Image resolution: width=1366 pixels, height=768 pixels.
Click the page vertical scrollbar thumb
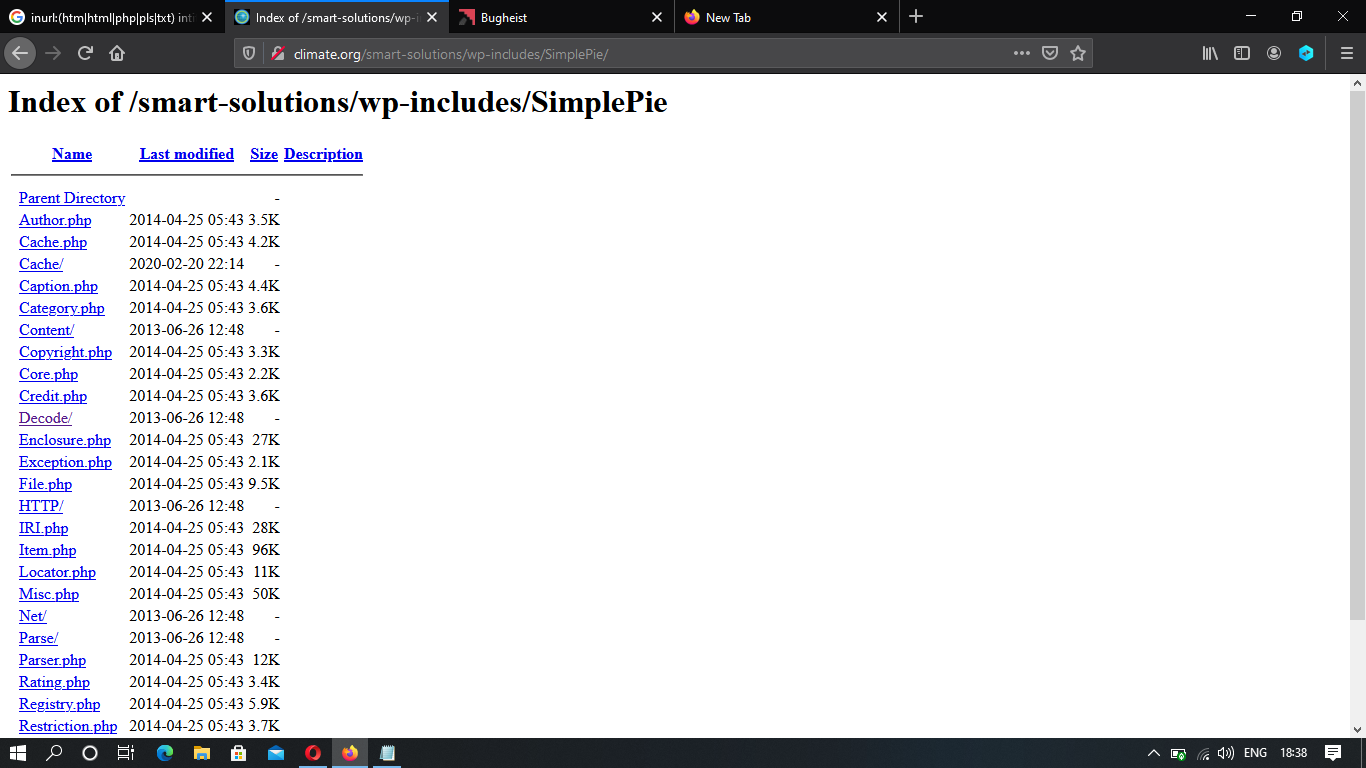(1357, 354)
